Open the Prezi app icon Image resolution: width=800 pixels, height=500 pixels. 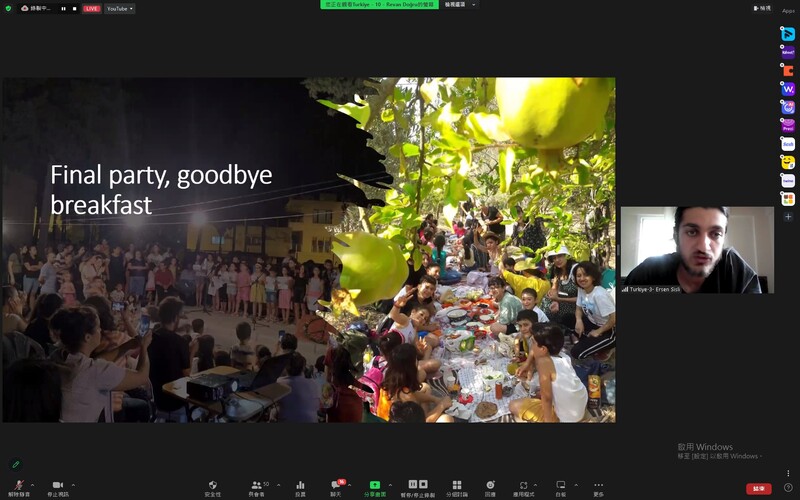pos(788,126)
